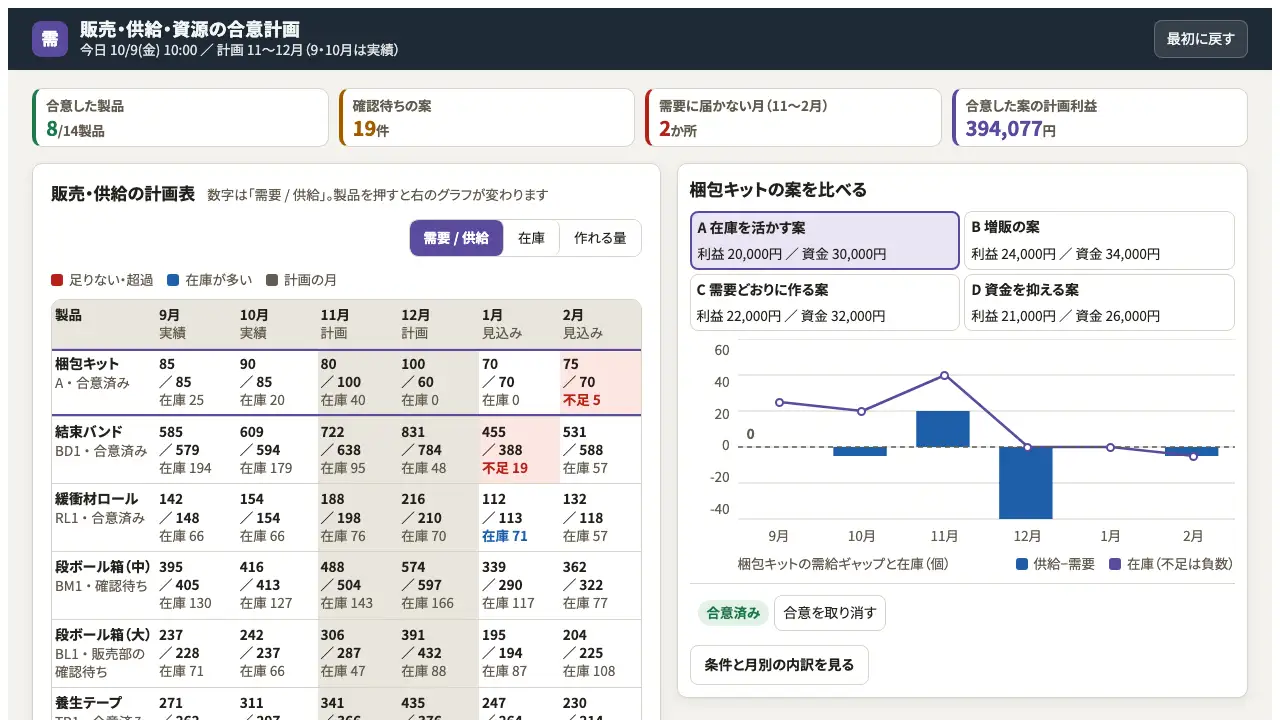
Task: Click the 12月 negative bar in chart
Action: (1026, 483)
